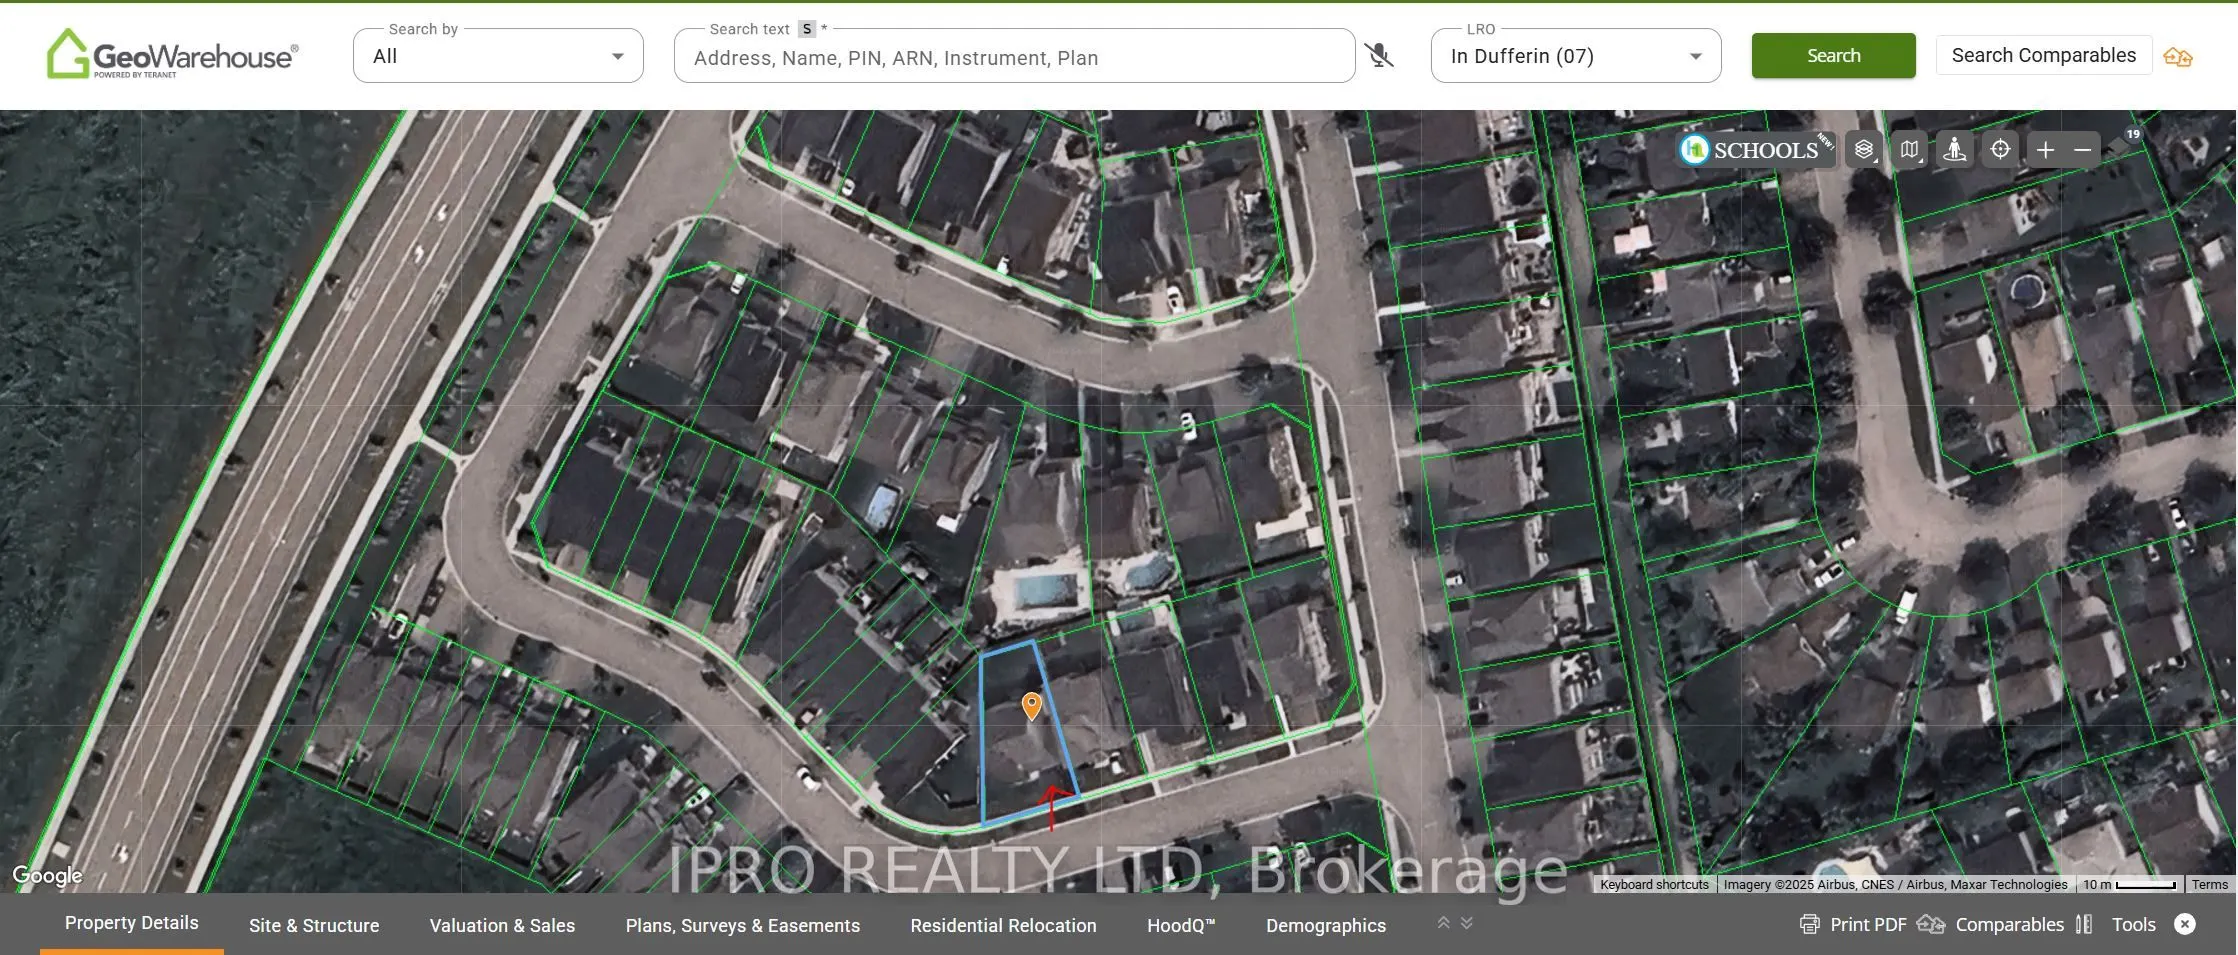The width and height of the screenshot is (2238, 955).
Task: Expand panel with double up chevron
Action: click(x=1443, y=923)
